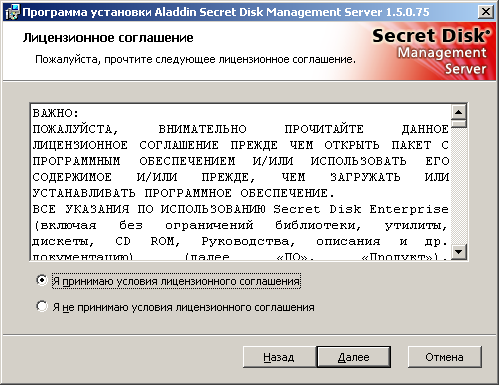
Task: Click the 'Лицензионное соглашение' heading
Action: tap(108, 38)
